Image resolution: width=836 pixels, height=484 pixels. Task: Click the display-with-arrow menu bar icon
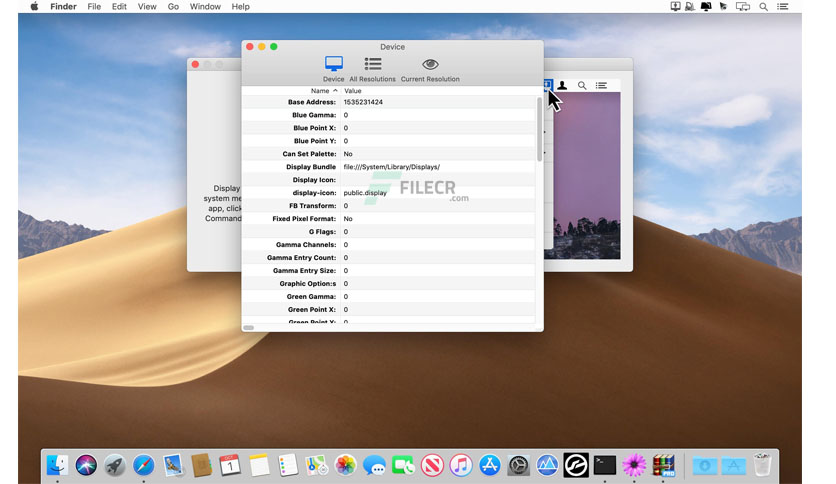pos(675,6)
